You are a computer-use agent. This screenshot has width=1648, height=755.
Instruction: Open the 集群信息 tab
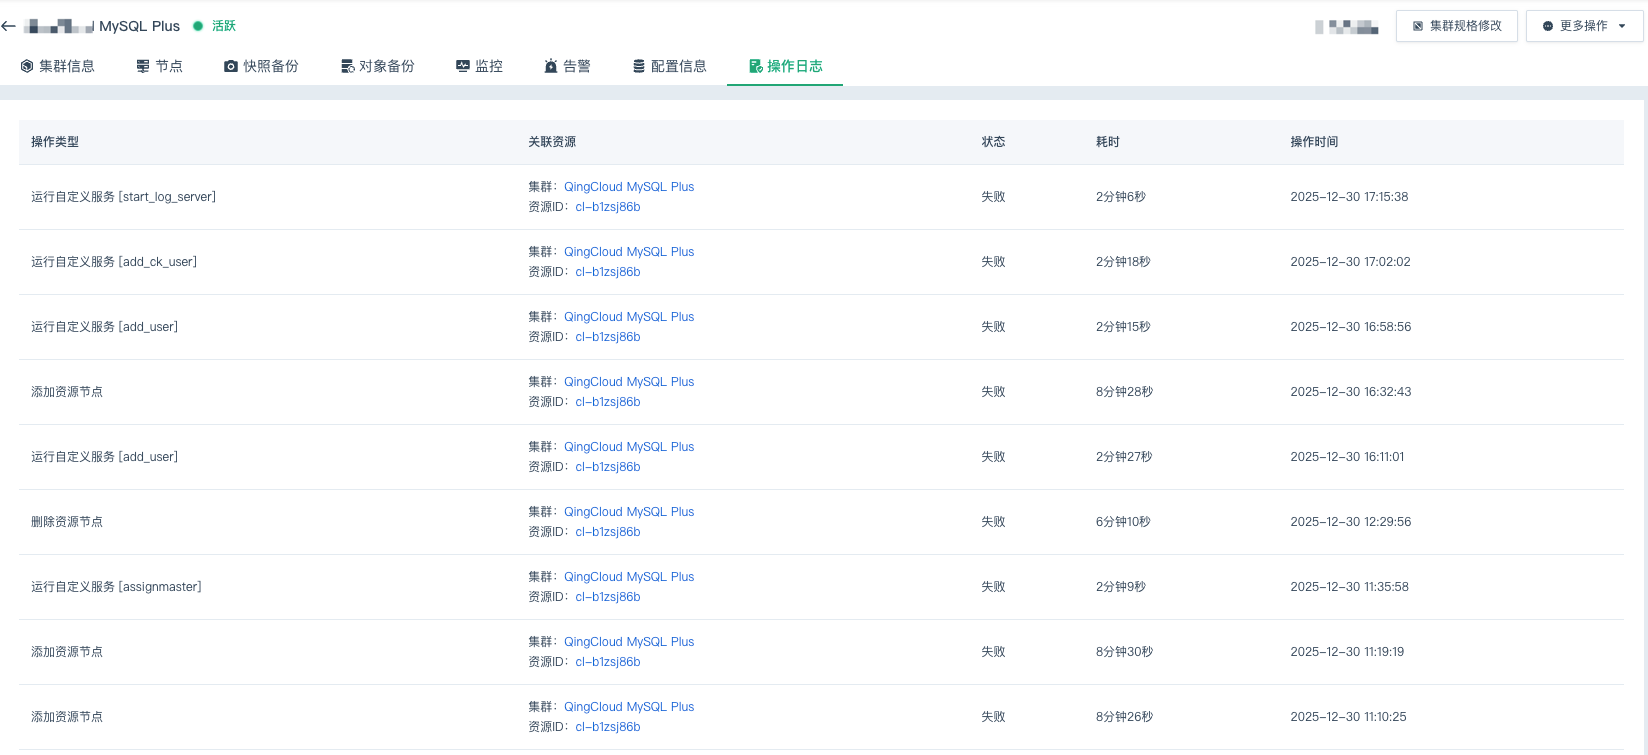coord(58,66)
